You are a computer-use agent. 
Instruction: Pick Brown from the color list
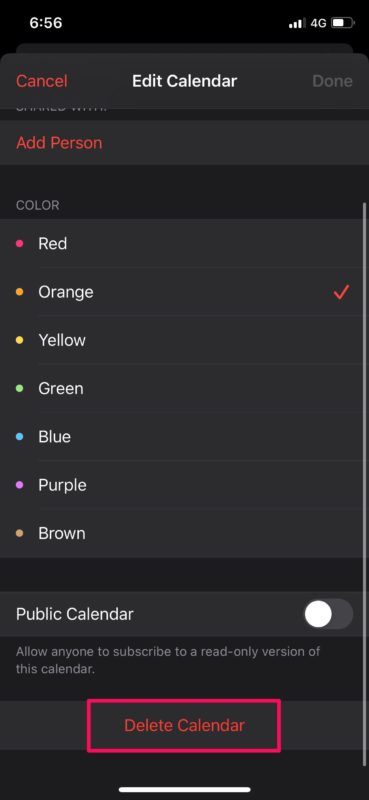tap(184, 533)
